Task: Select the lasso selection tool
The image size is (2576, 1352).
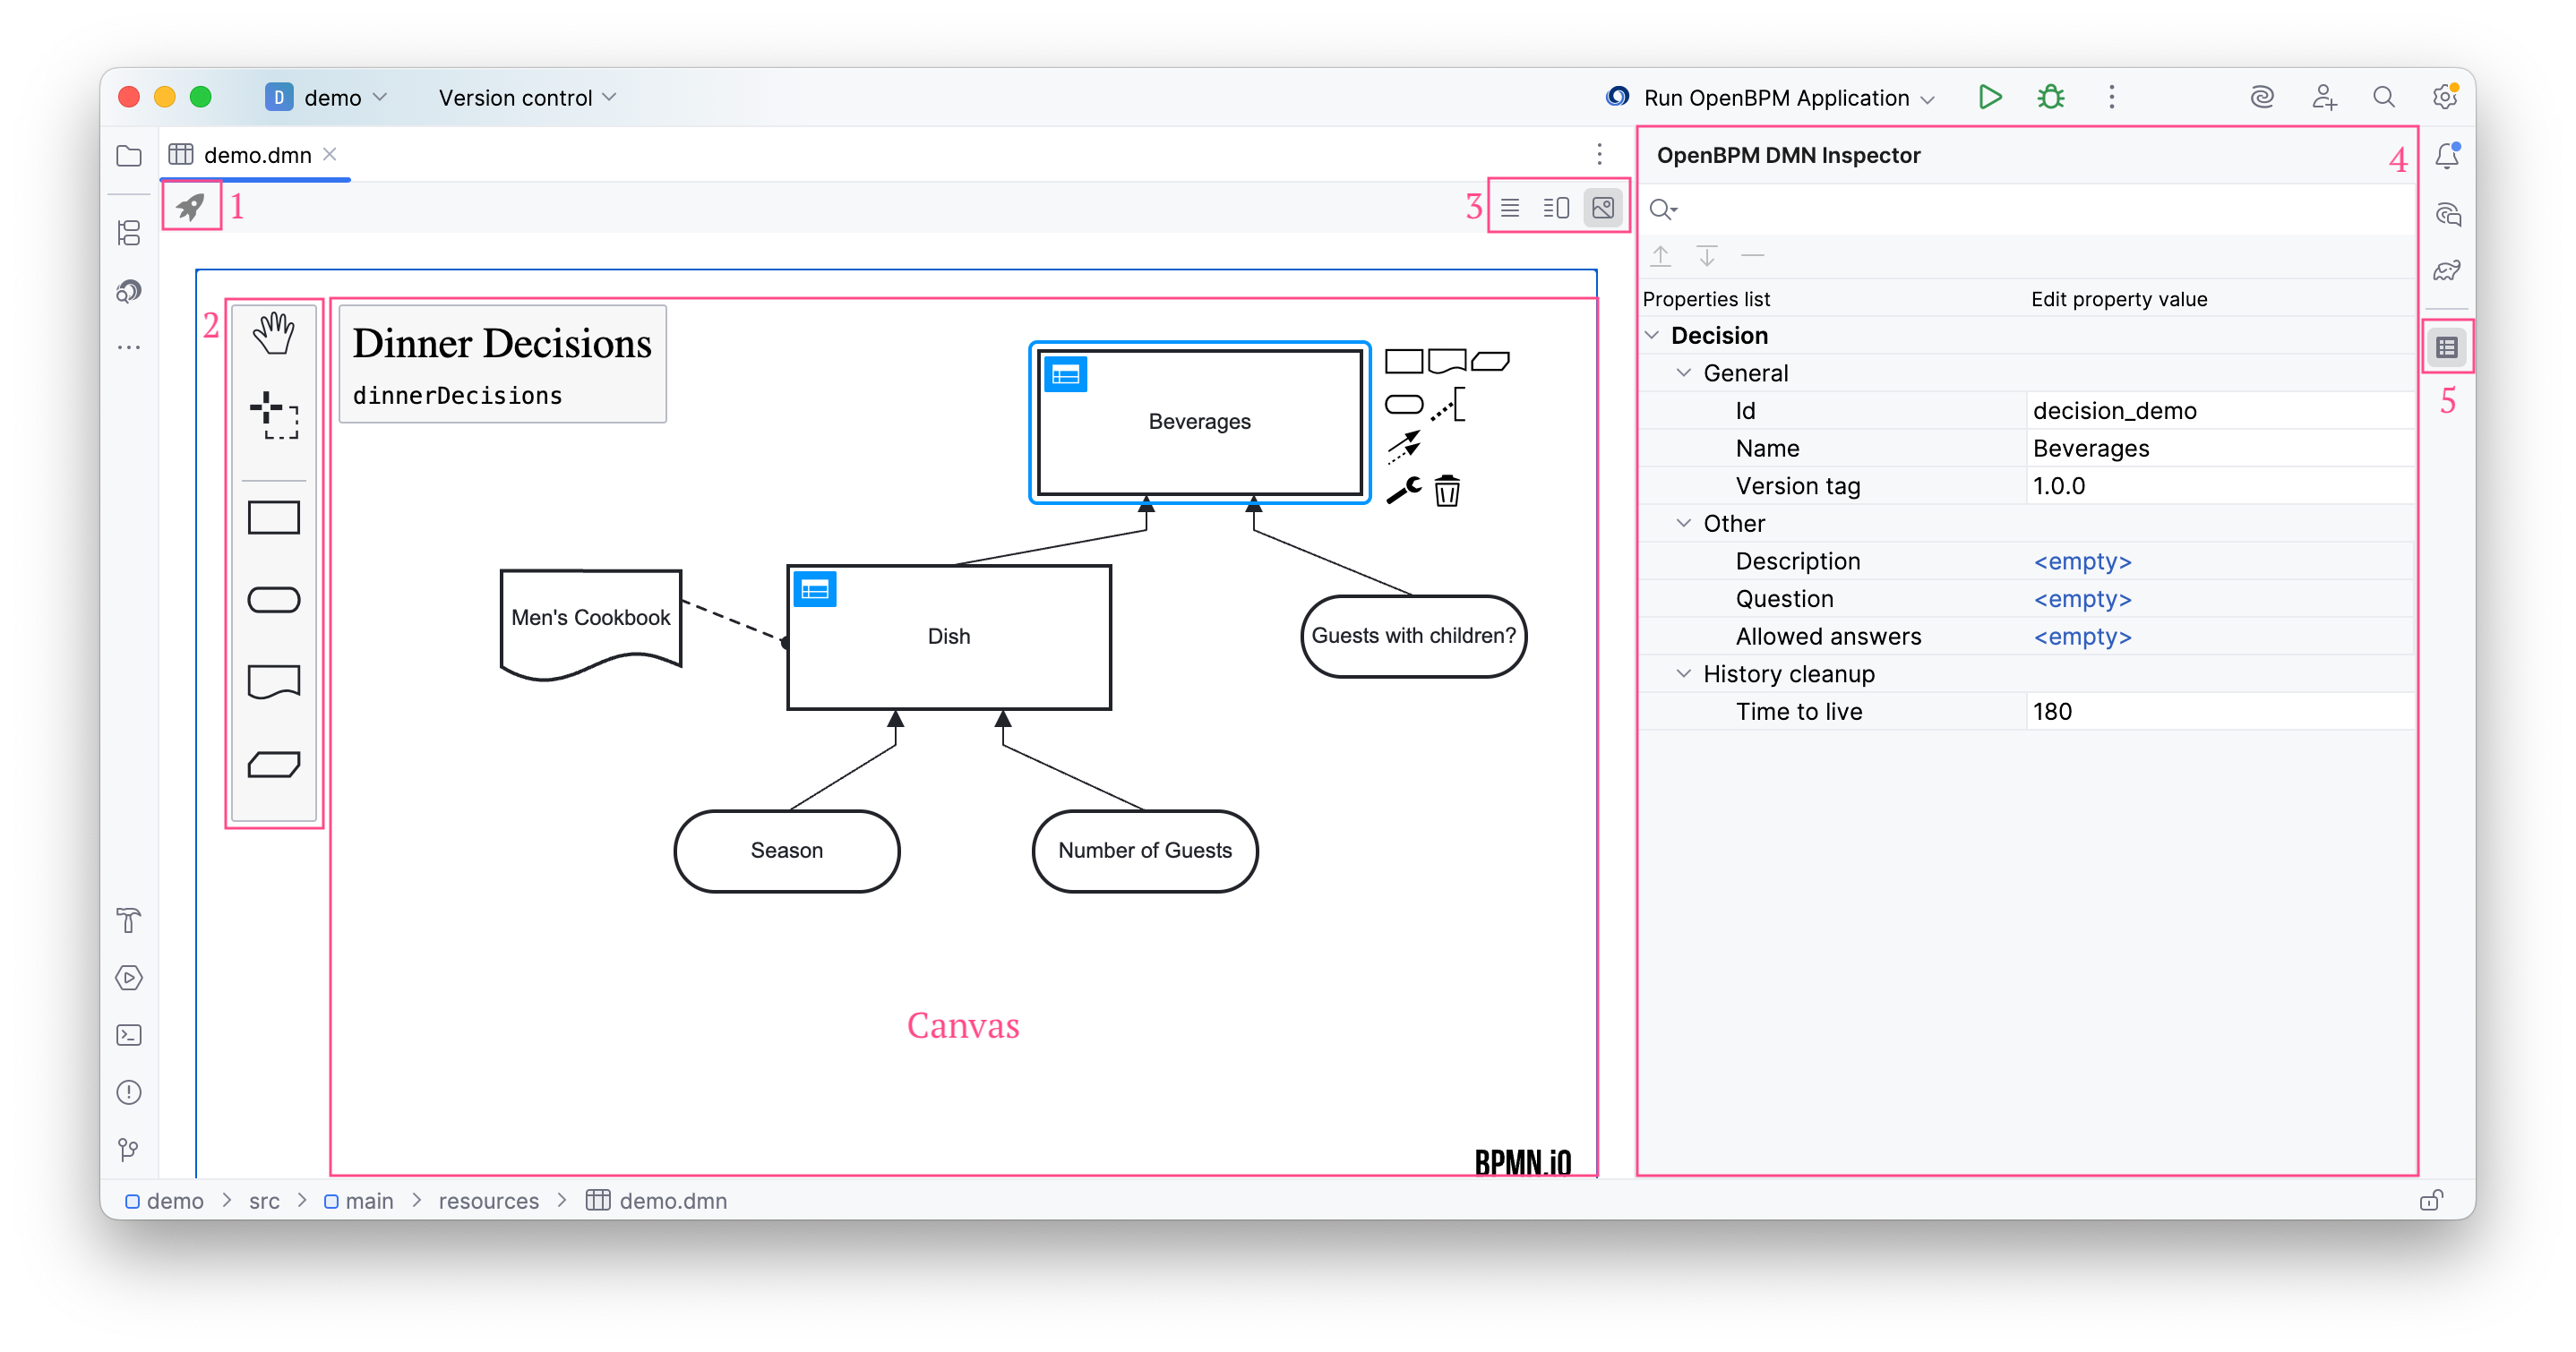Action: 273,415
